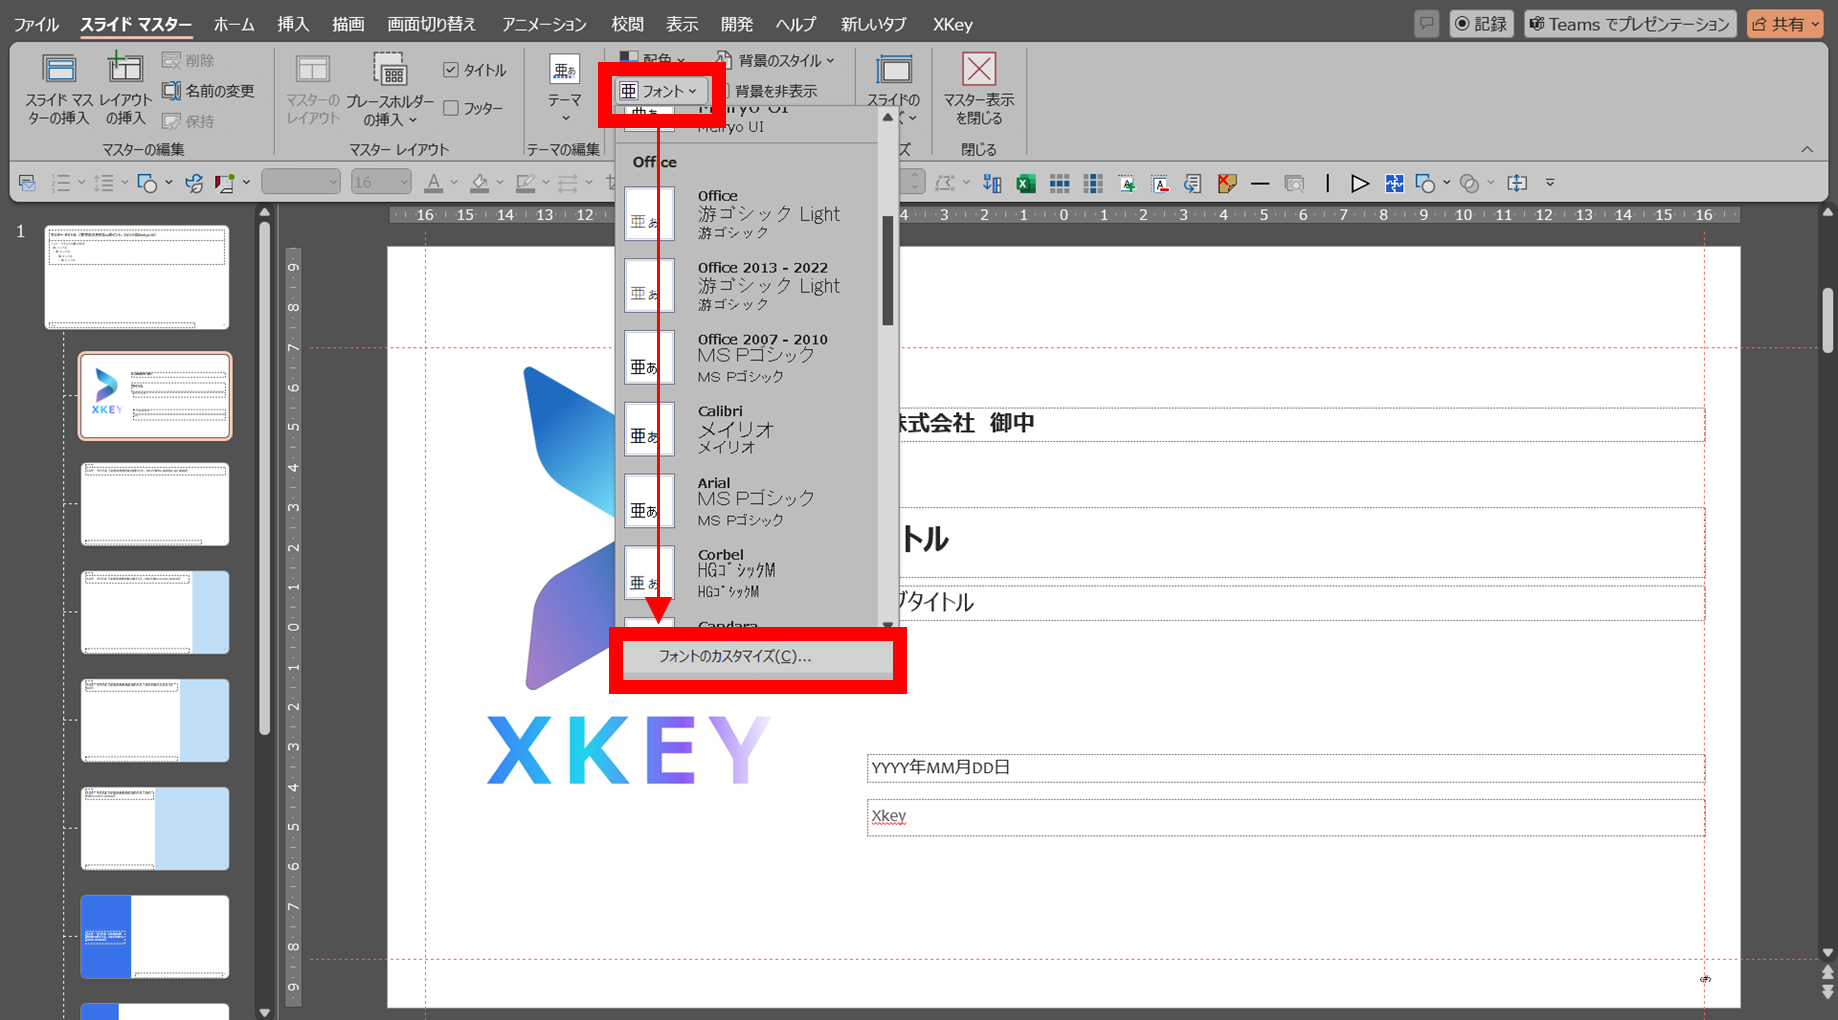Switch to the ホーム tab

234,24
